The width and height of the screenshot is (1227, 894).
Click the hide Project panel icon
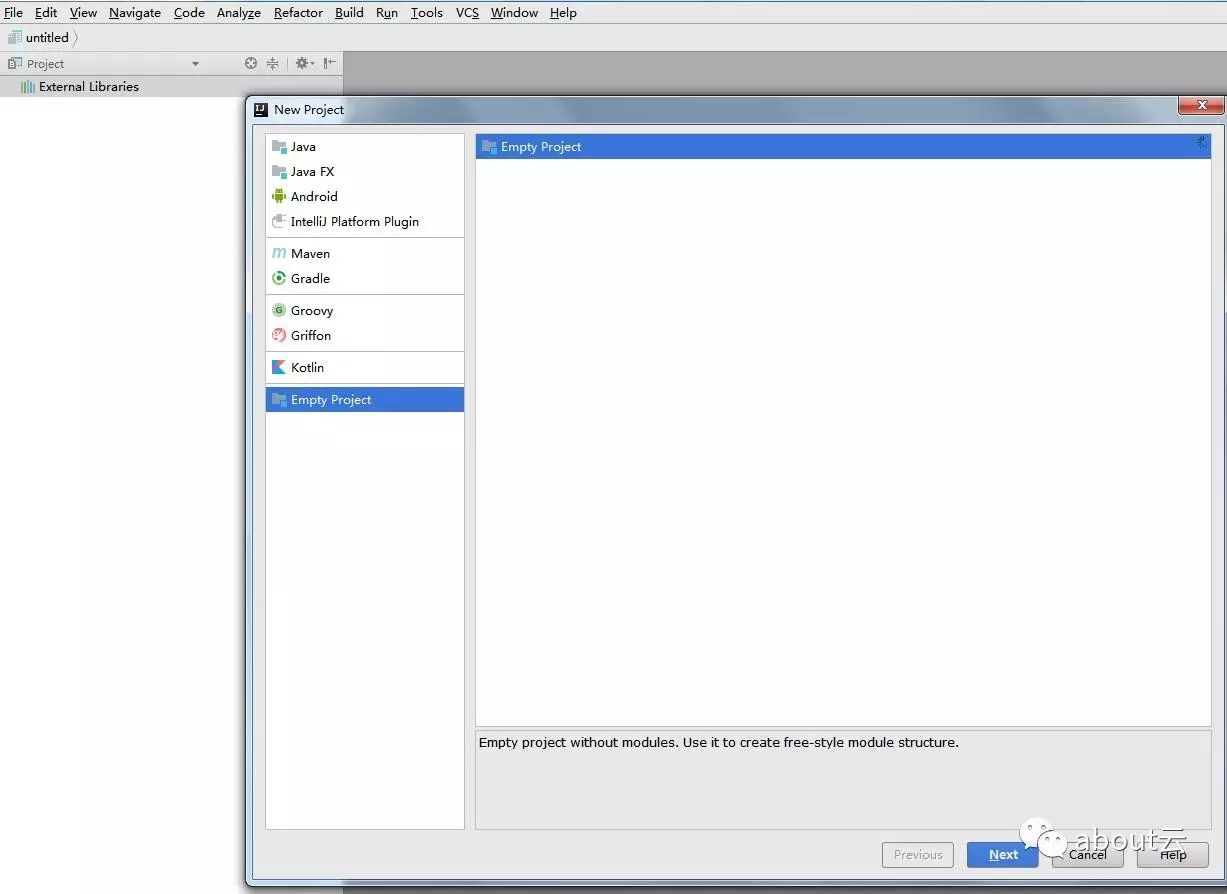pos(329,63)
